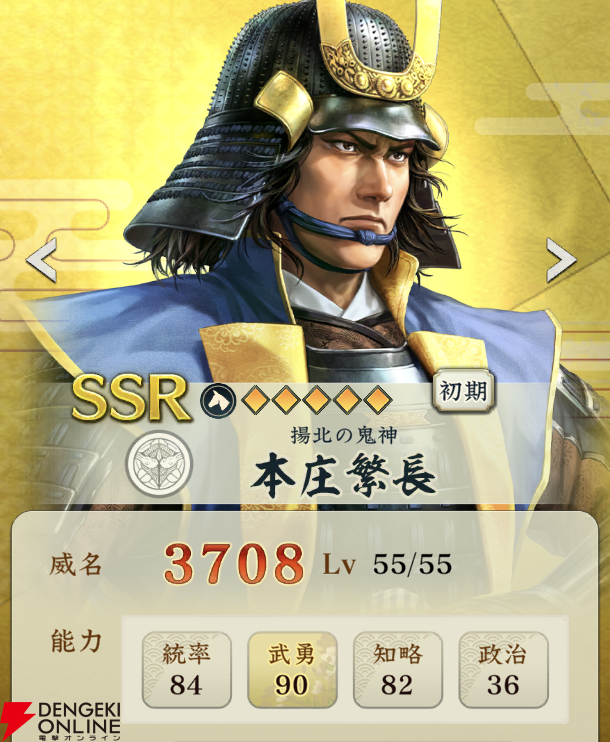Tap the cavalry horse unit icon
Viewport: 610px width, 742px height.
pyautogui.click(x=218, y=400)
